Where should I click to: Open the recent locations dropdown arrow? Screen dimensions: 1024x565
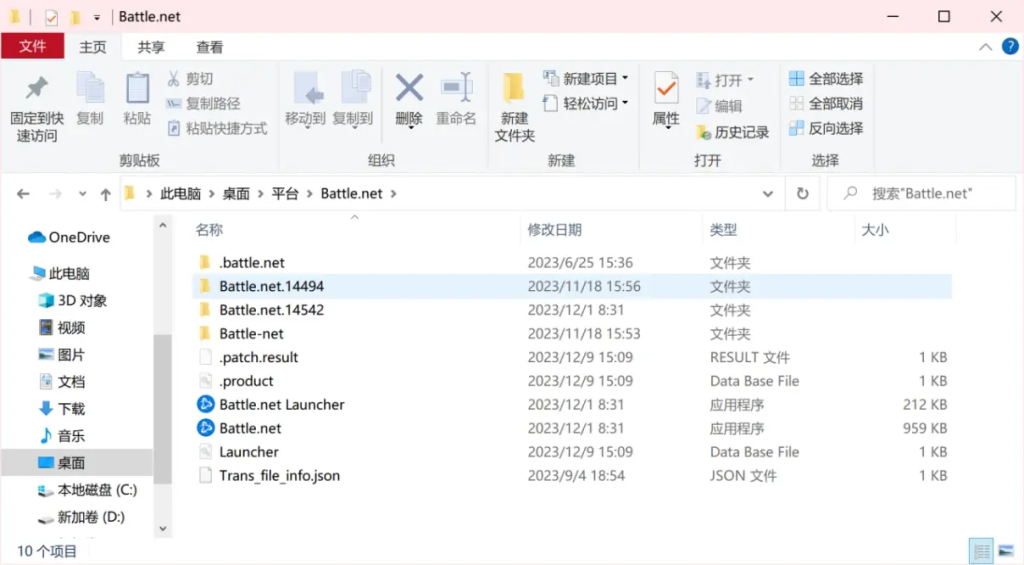point(82,194)
